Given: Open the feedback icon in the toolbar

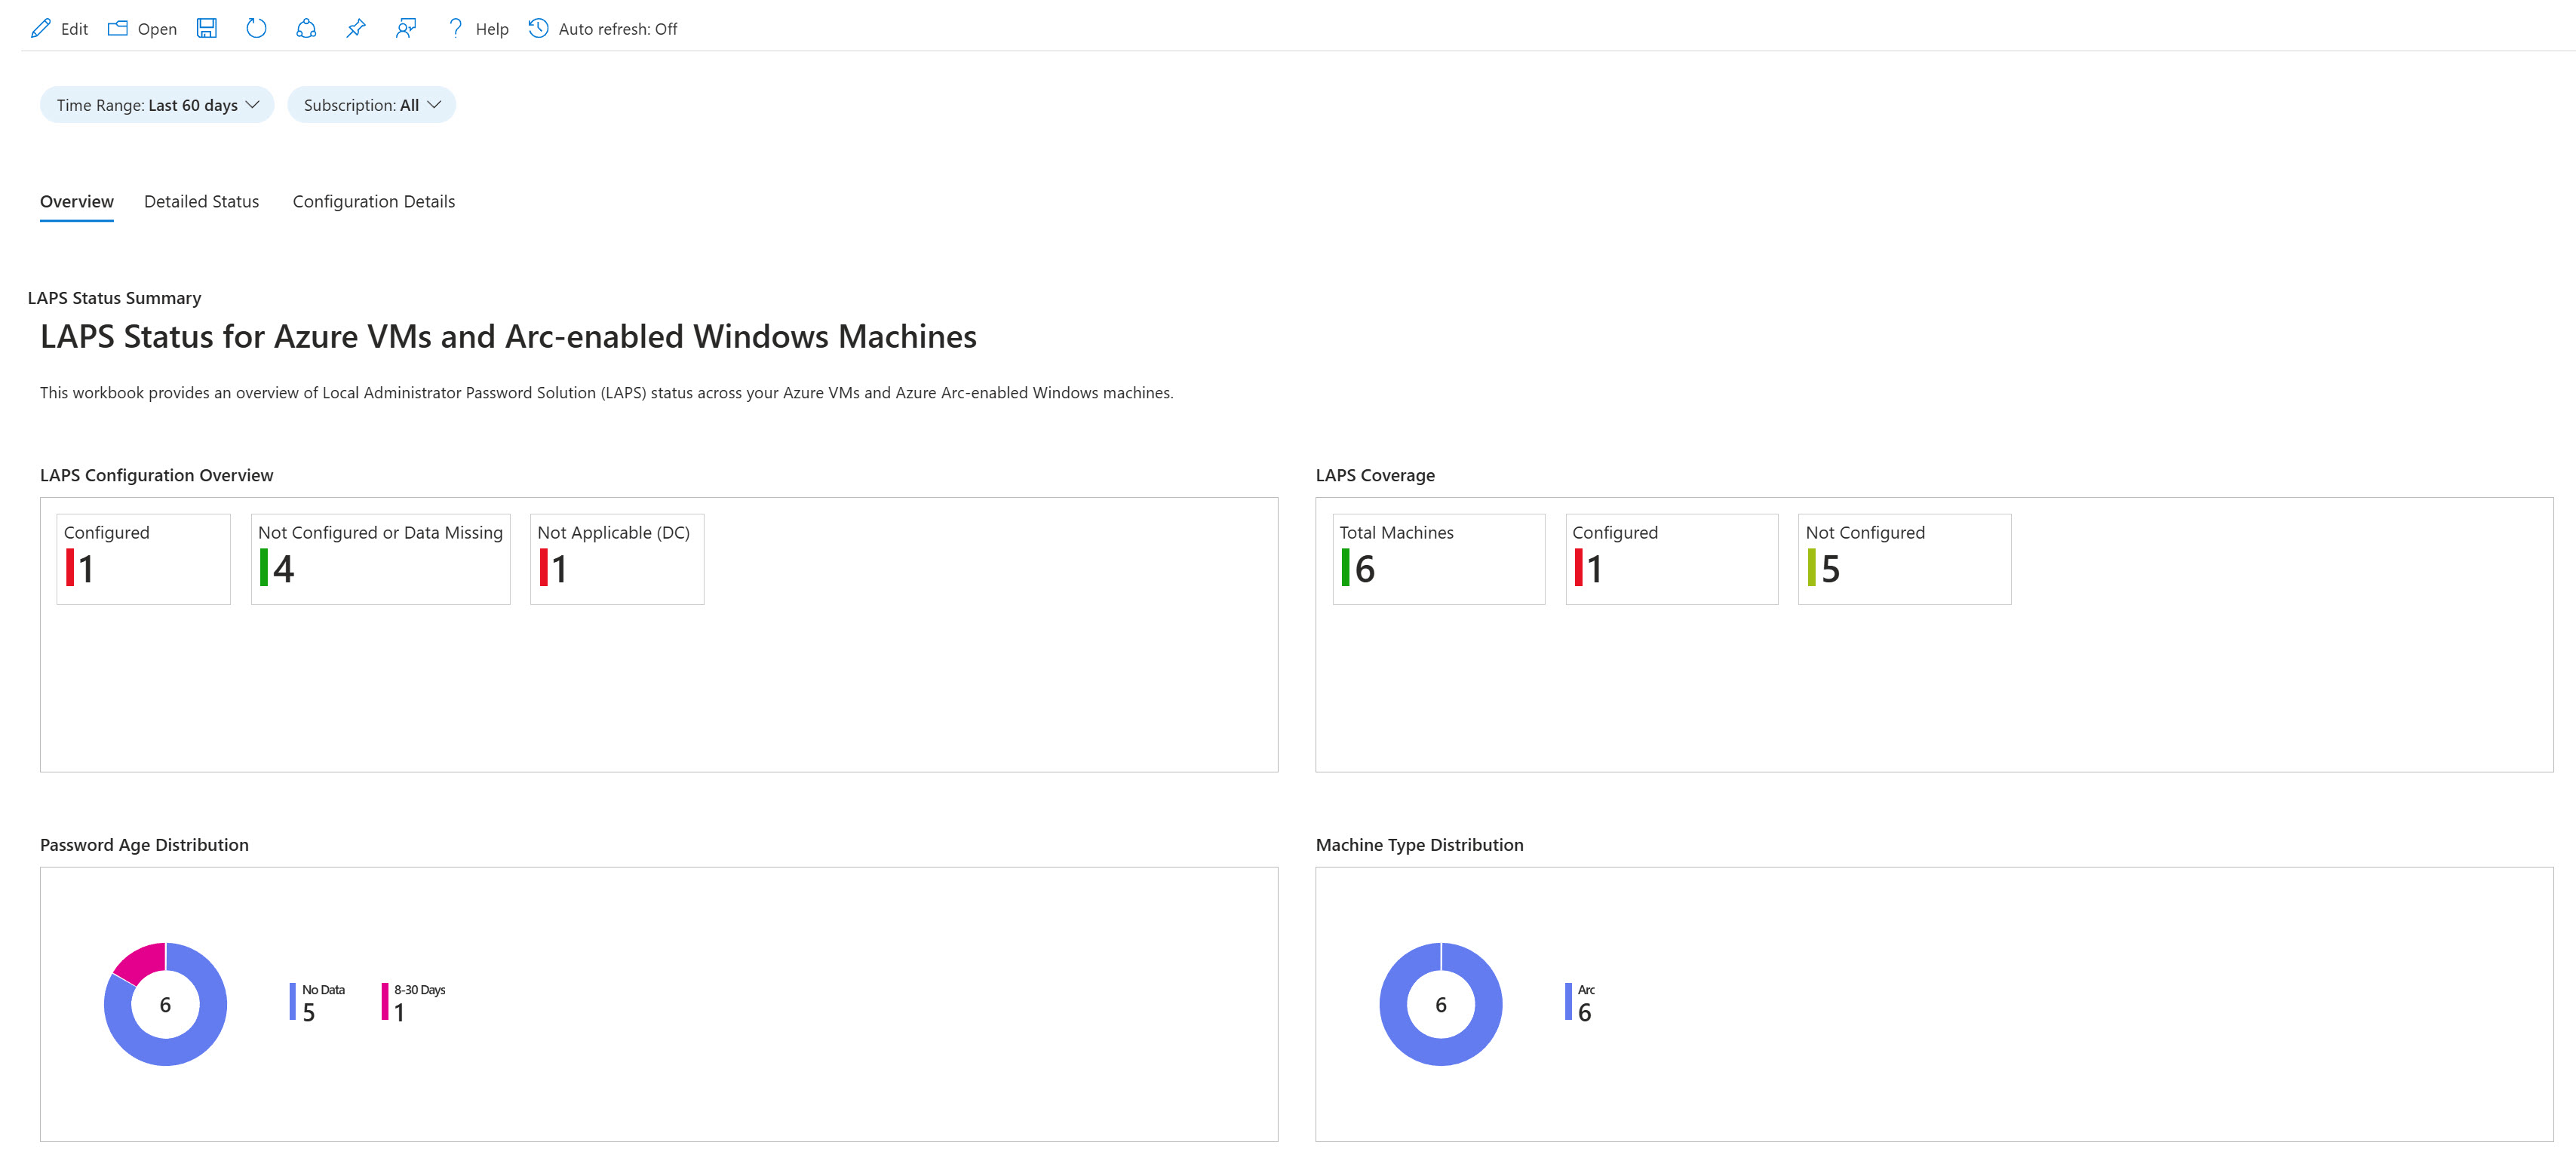Looking at the screenshot, I should [x=405, y=29].
